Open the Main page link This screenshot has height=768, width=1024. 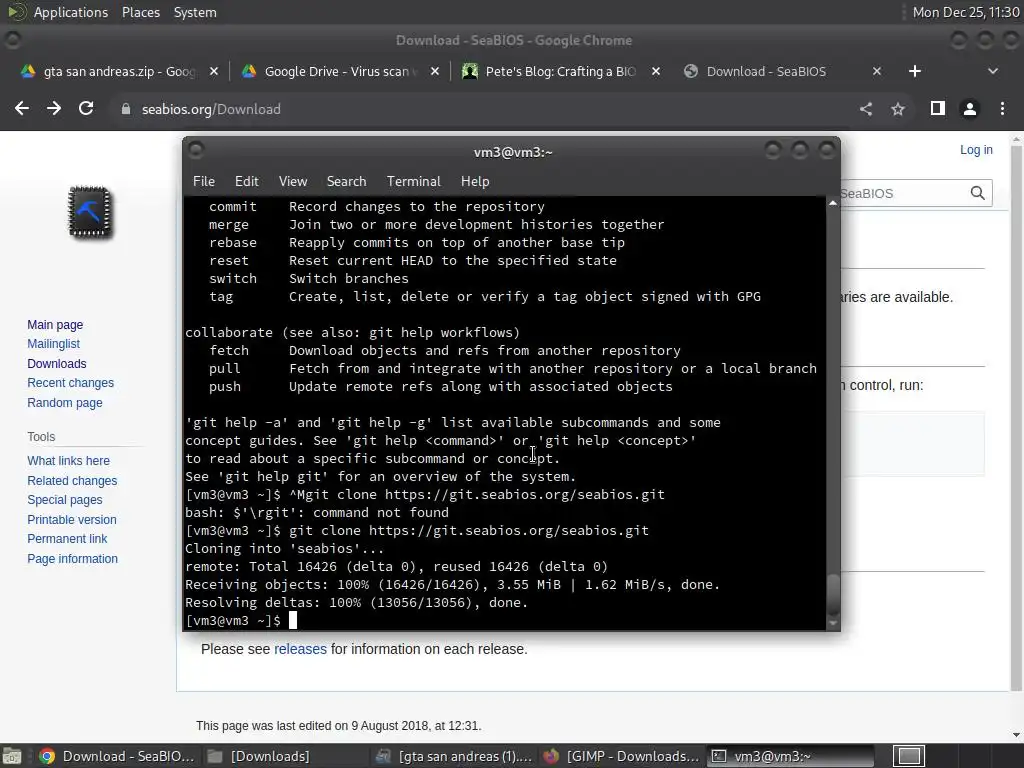(x=55, y=325)
